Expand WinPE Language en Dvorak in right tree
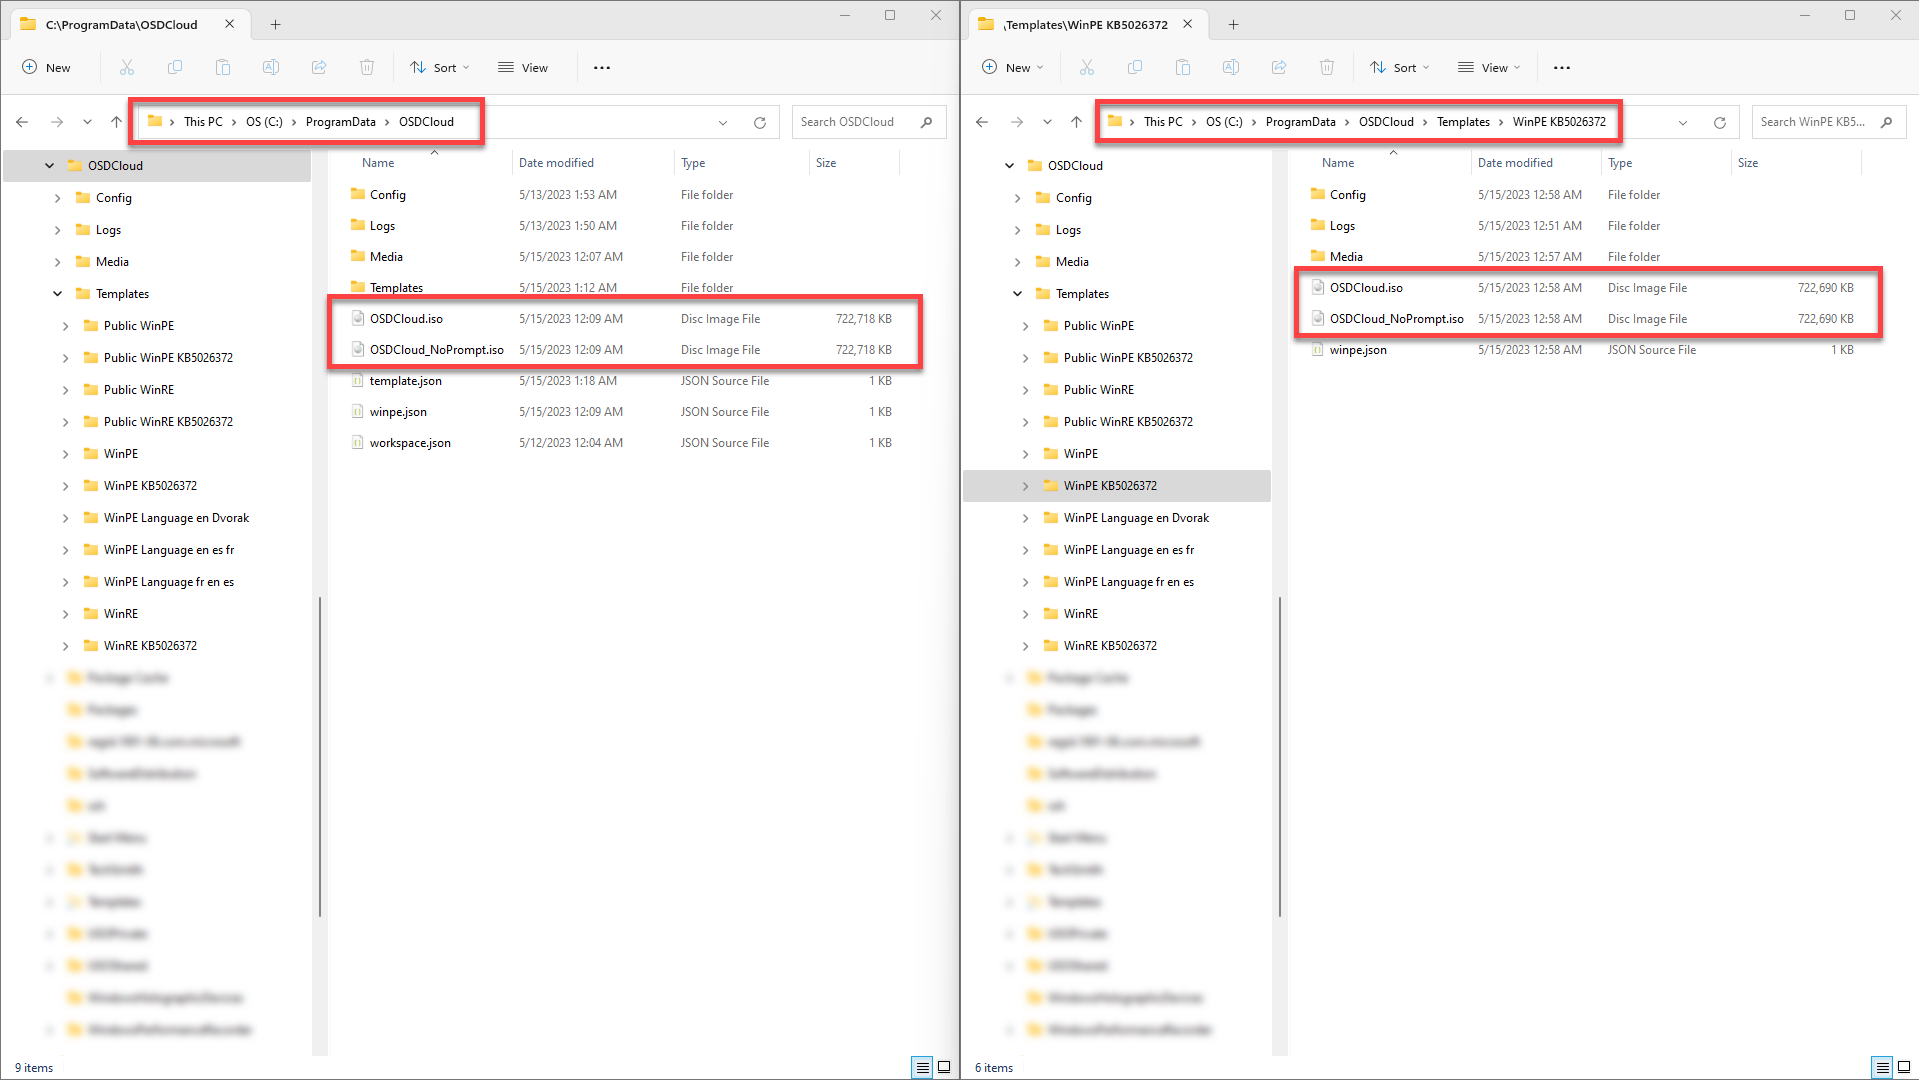This screenshot has width=1919, height=1080. [x=1025, y=518]
